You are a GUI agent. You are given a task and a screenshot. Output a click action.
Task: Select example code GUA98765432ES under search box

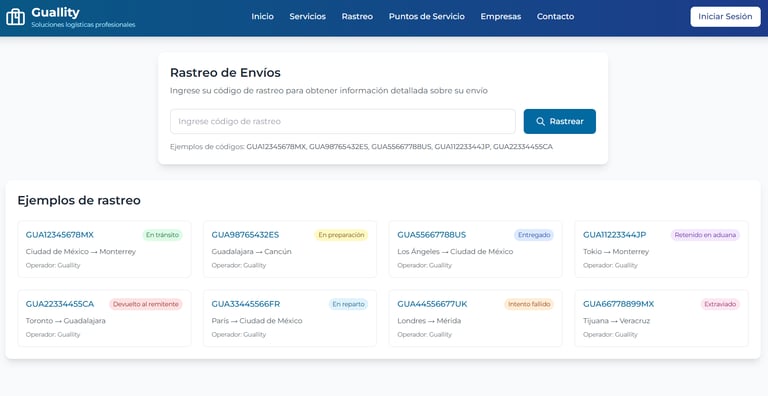[338, 147]
